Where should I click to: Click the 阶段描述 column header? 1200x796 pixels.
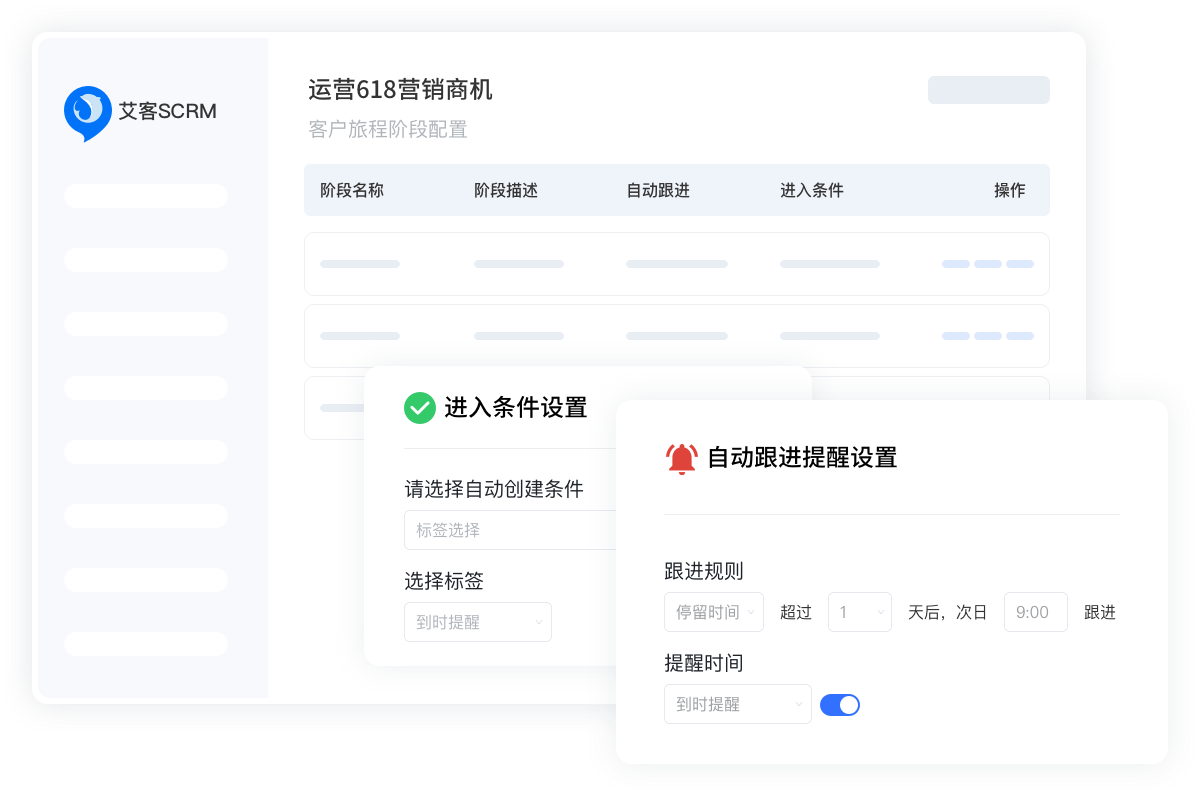(x=505, y=190)
